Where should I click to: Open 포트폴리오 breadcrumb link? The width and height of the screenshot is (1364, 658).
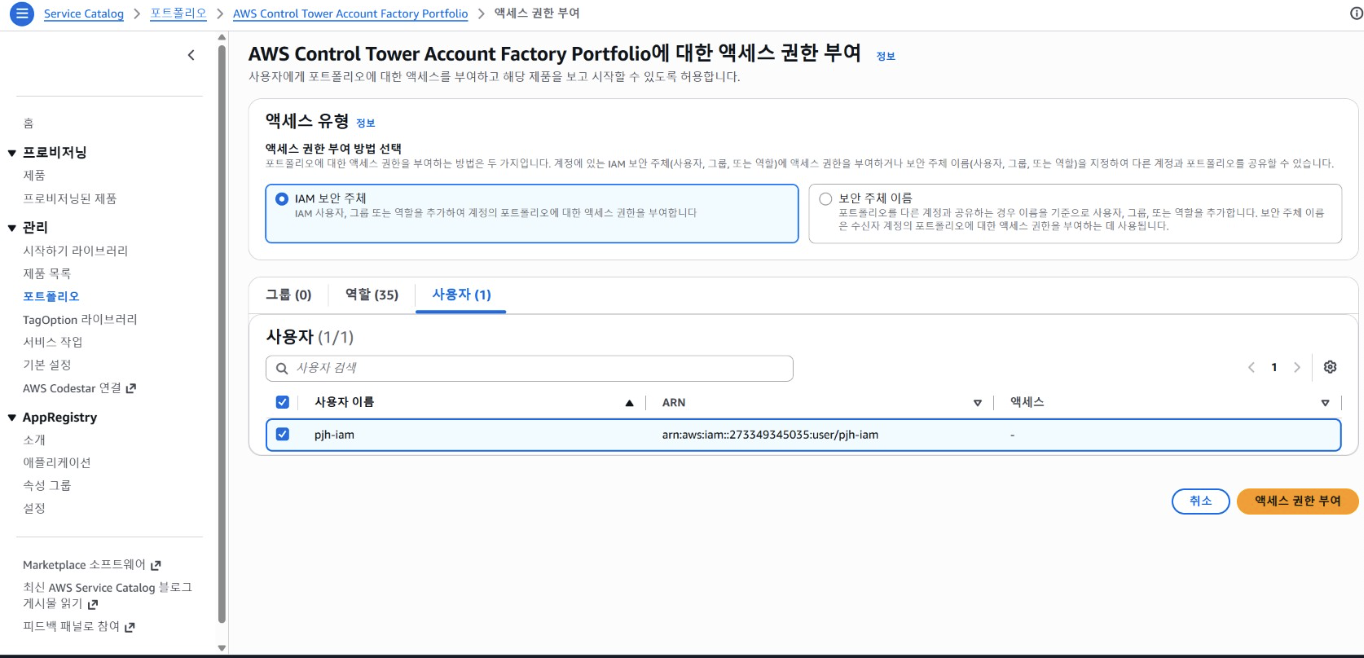click(x=178, y=14)
